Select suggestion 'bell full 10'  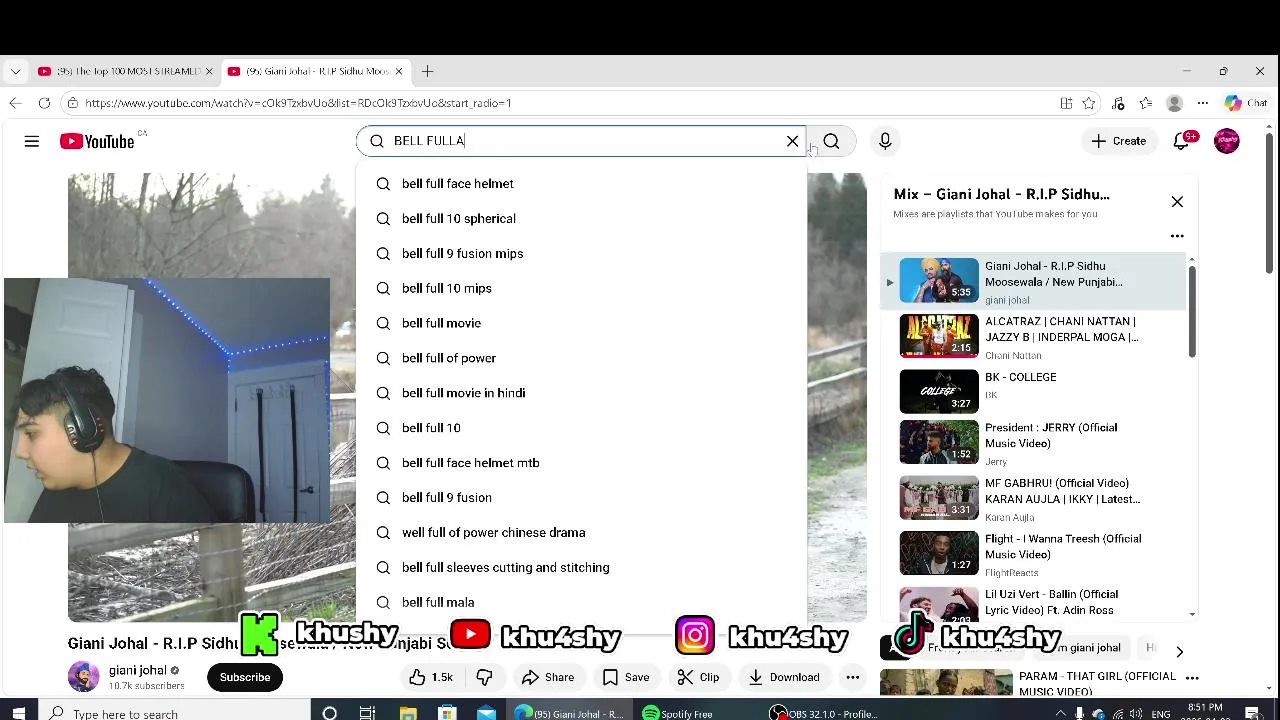(x=581, y=428)
